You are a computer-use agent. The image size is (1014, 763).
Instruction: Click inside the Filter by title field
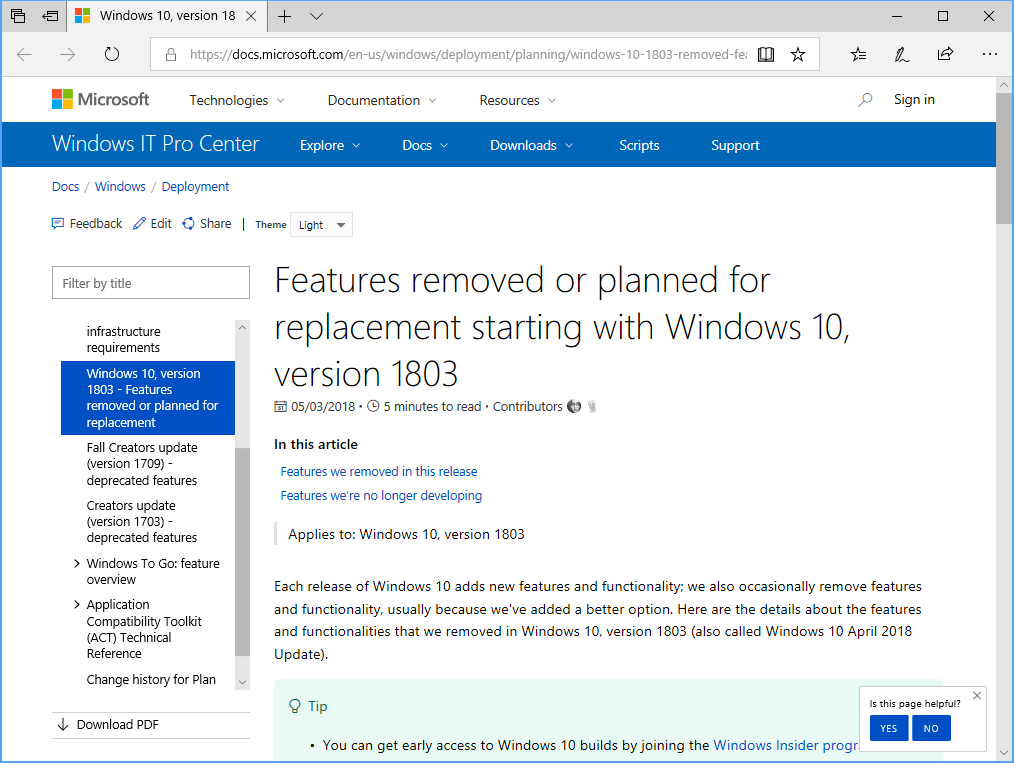[150, 282]
